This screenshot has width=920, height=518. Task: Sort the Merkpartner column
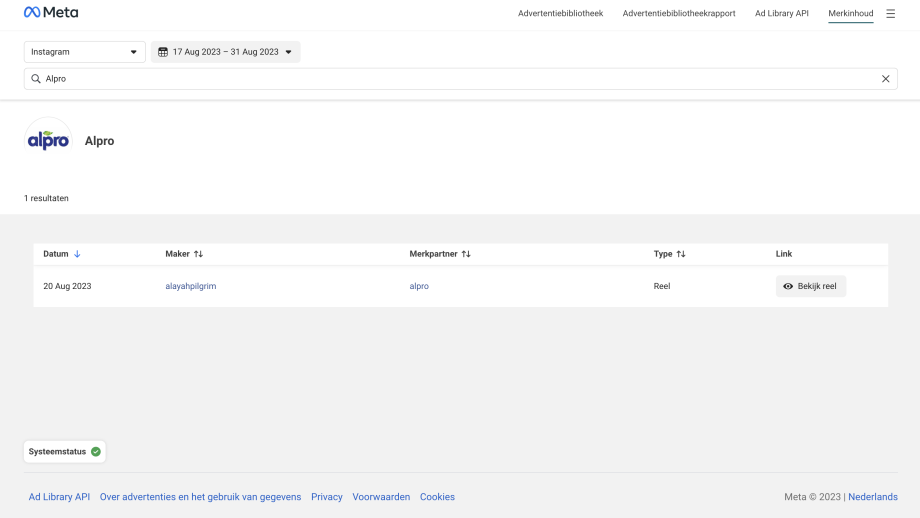tap(466, 254)
